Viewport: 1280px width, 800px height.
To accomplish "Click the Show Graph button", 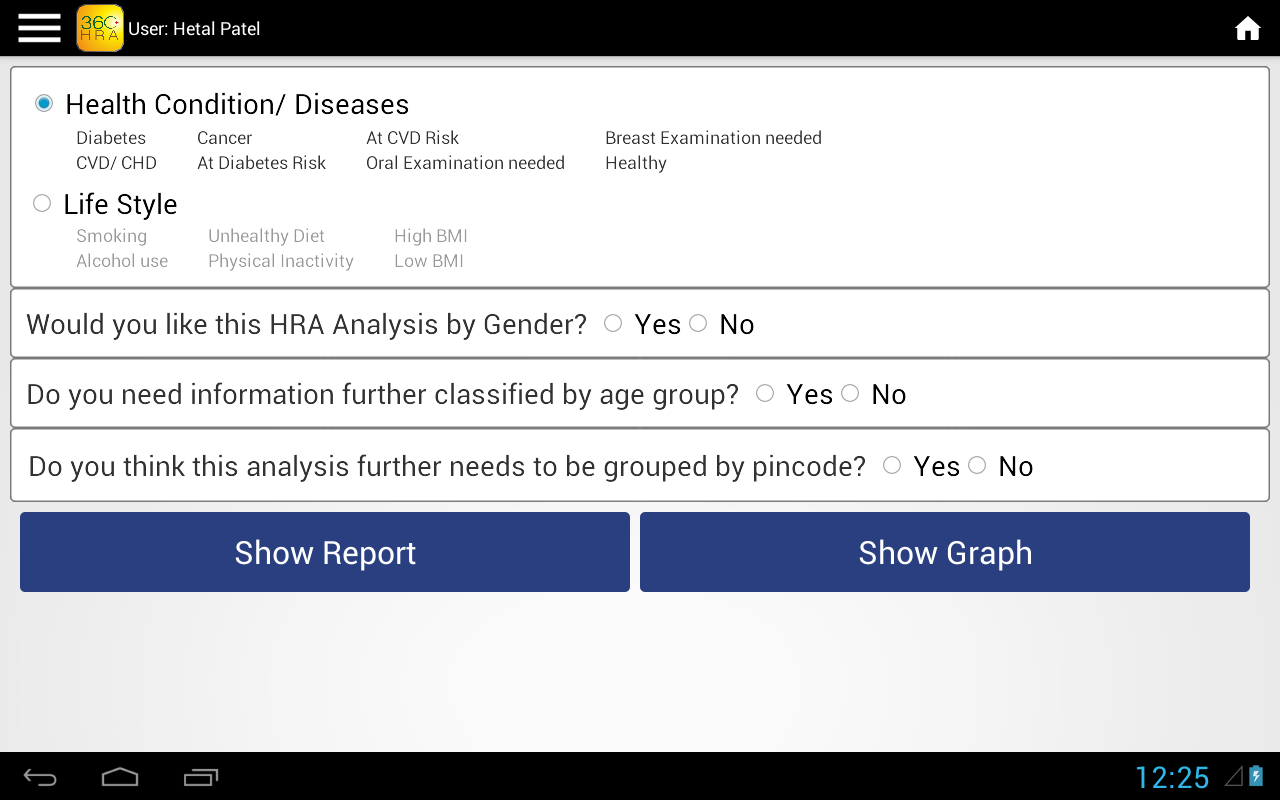I will pyautogui.click(x=945, y=552).
